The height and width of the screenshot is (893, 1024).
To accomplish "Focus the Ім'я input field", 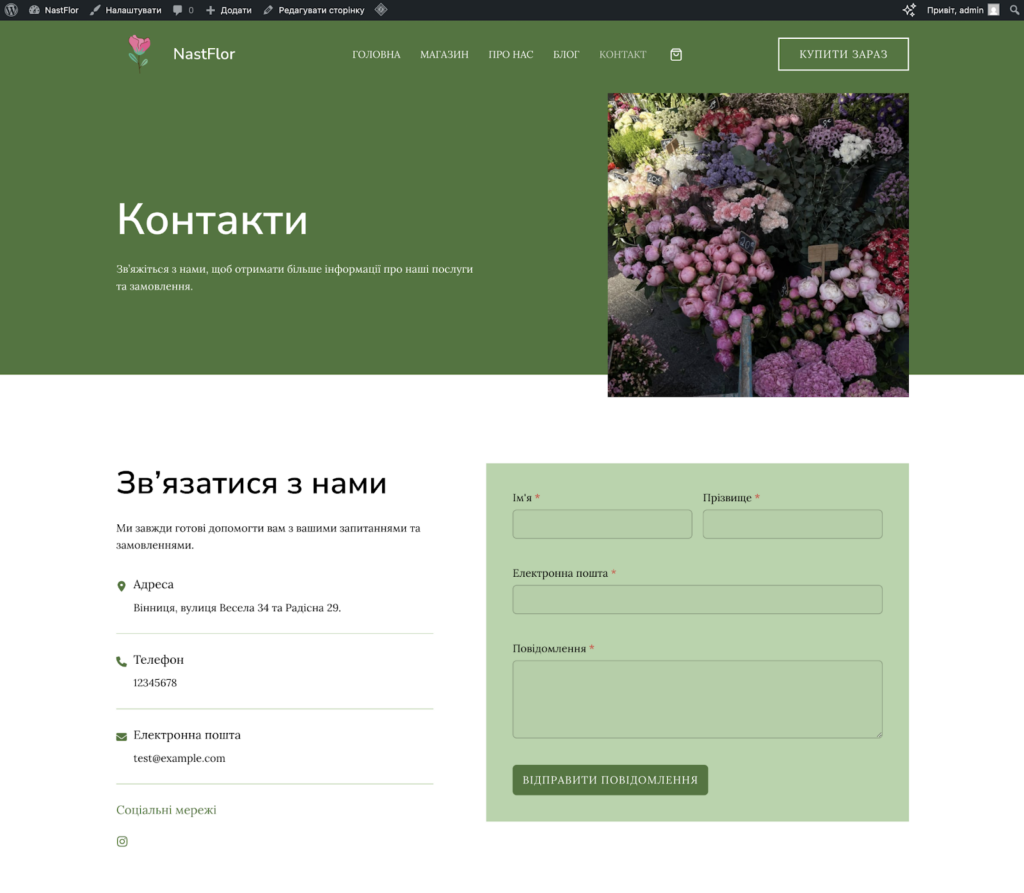I will [602, 525].
